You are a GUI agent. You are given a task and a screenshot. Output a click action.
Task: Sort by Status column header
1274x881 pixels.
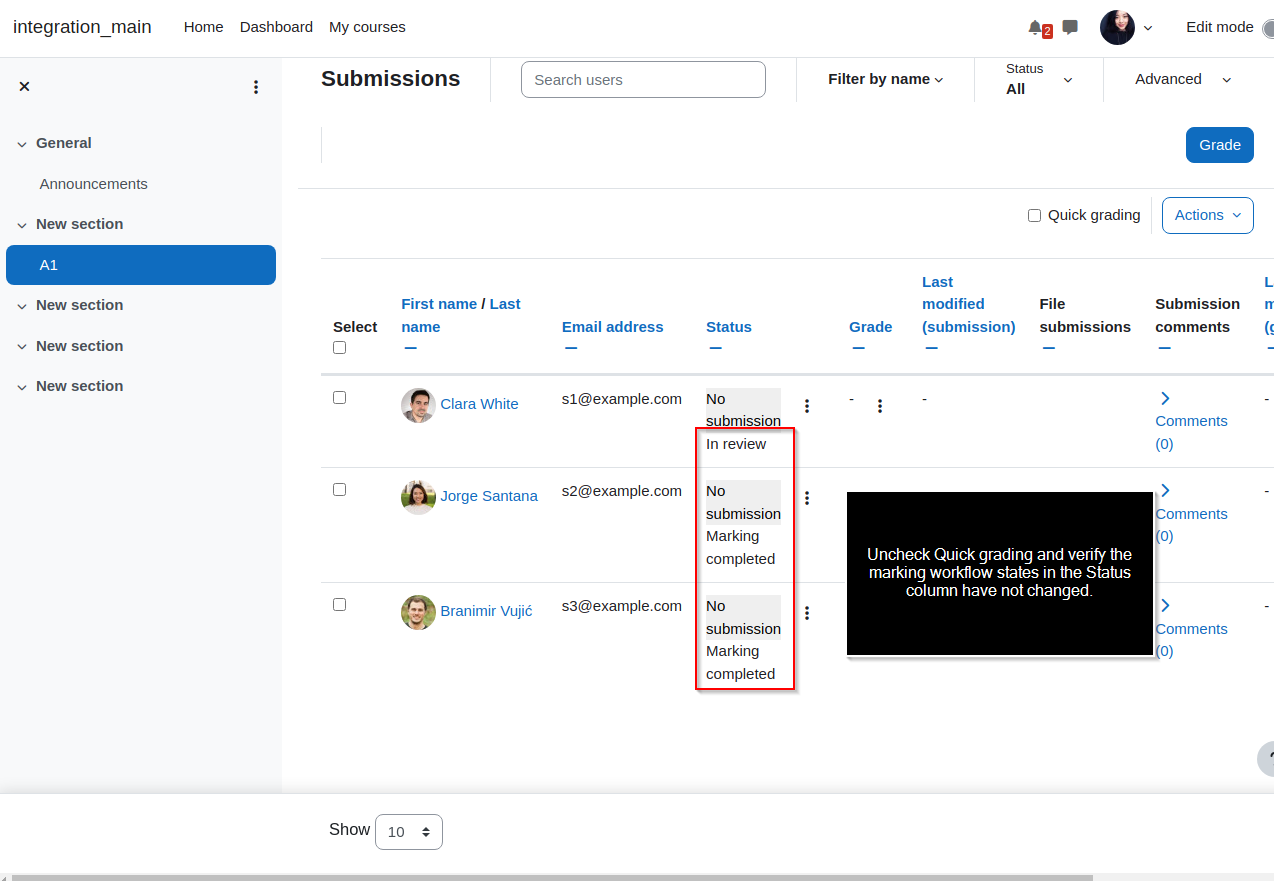click(x=729, y=327)
